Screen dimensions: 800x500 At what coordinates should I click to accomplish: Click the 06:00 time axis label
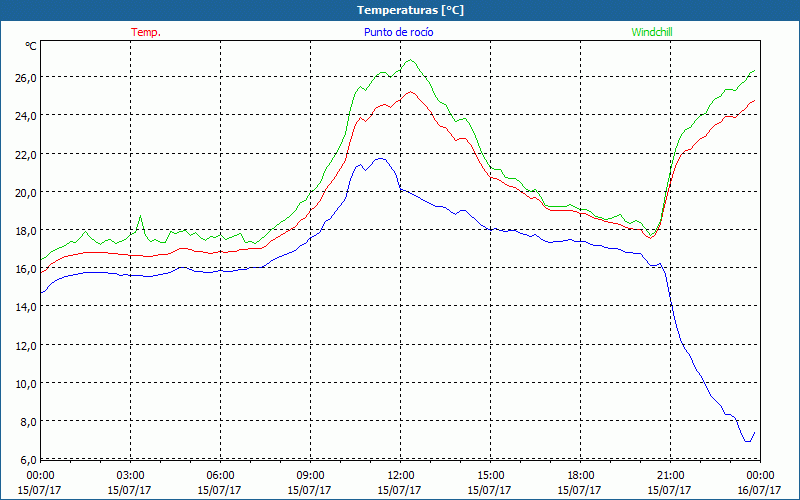pyautogui.click(x=220, y=476)
